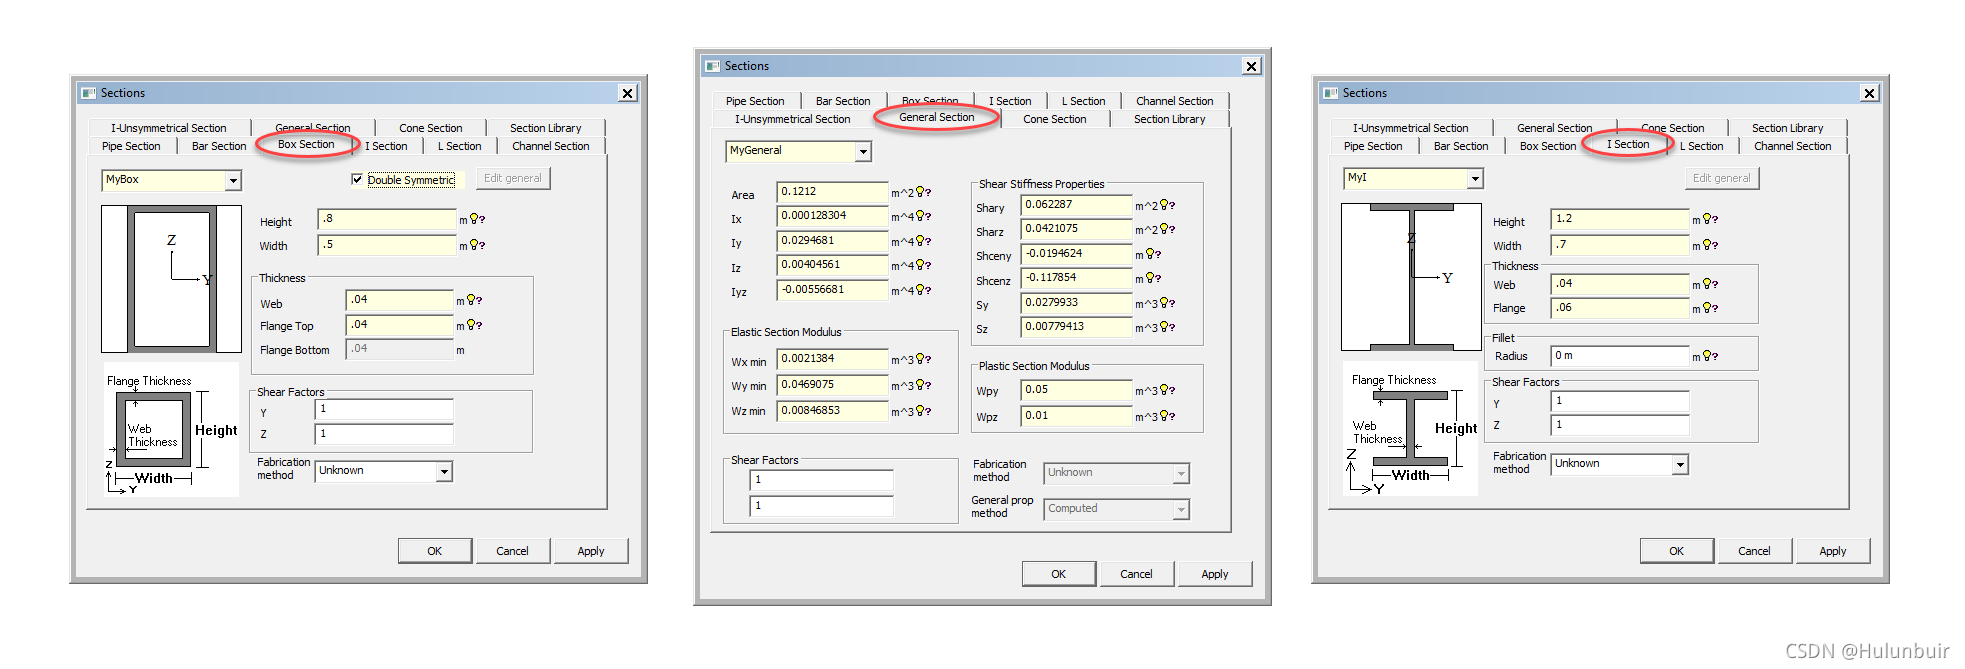
Task: Click the Ix help bulb icon
Action: click(x=924, y=216)
